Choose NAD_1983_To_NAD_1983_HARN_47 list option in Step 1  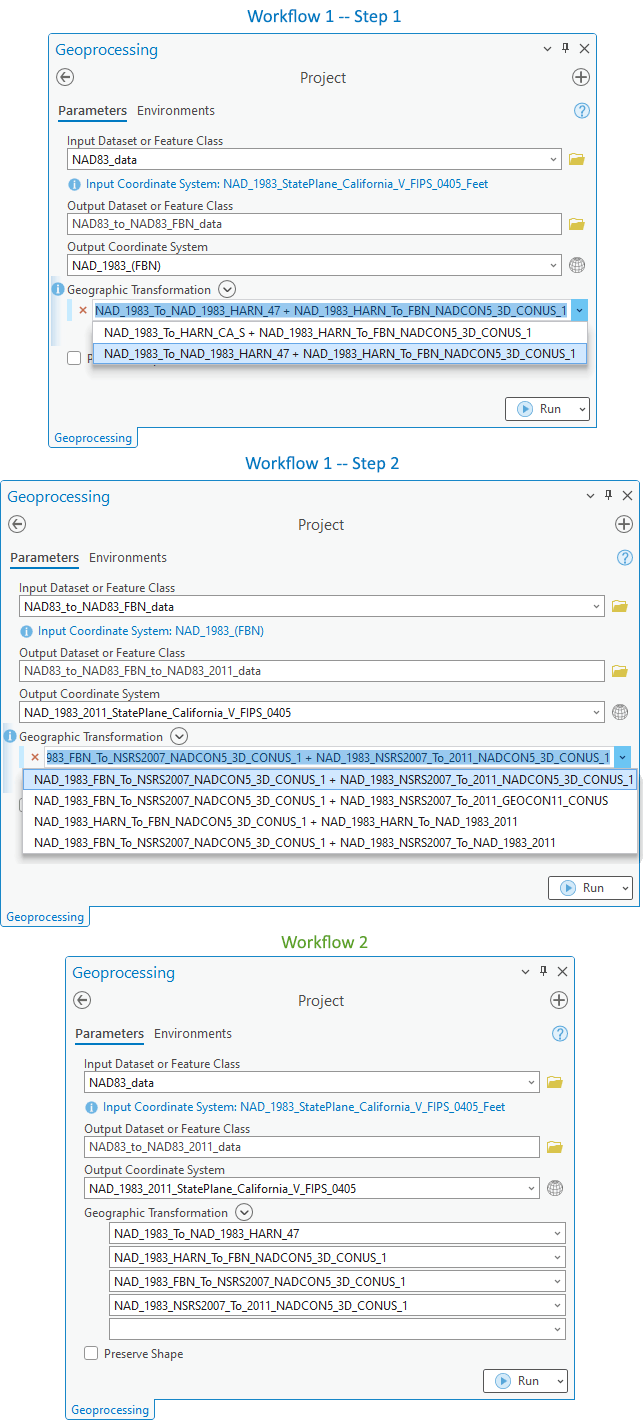click(339, 354)
